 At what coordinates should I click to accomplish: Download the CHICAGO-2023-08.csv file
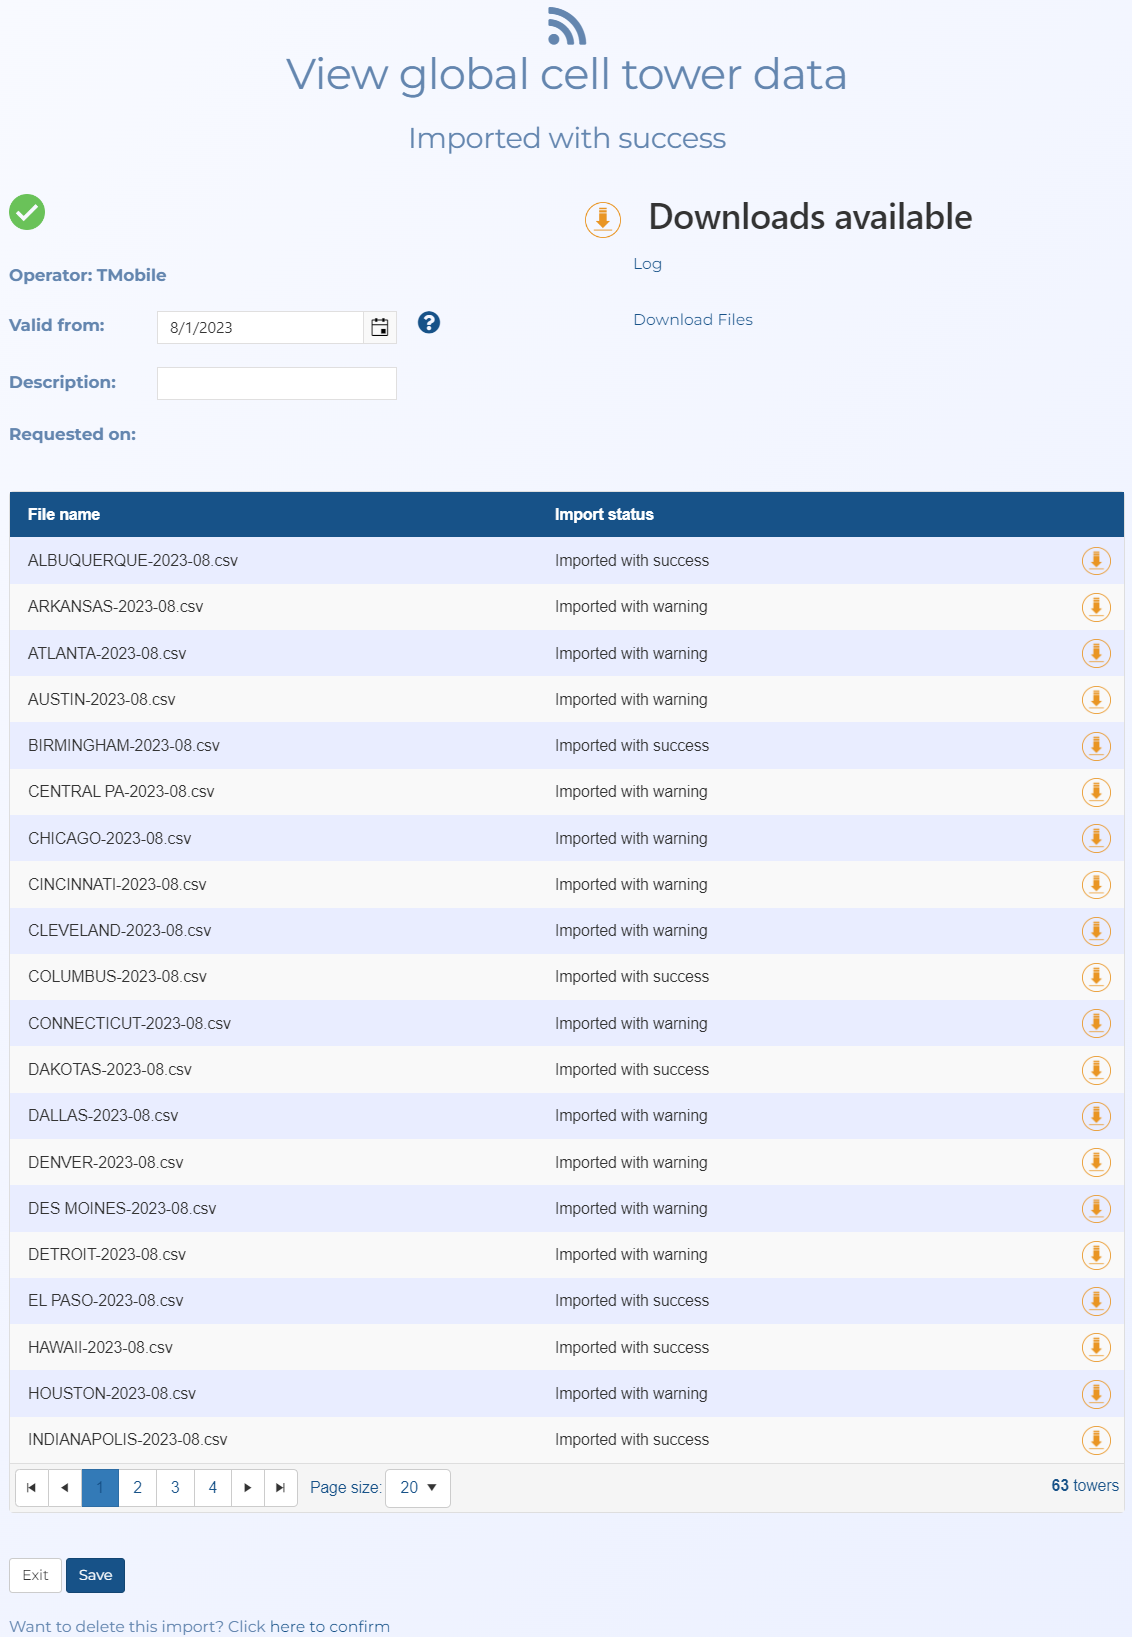point(1096,839)
